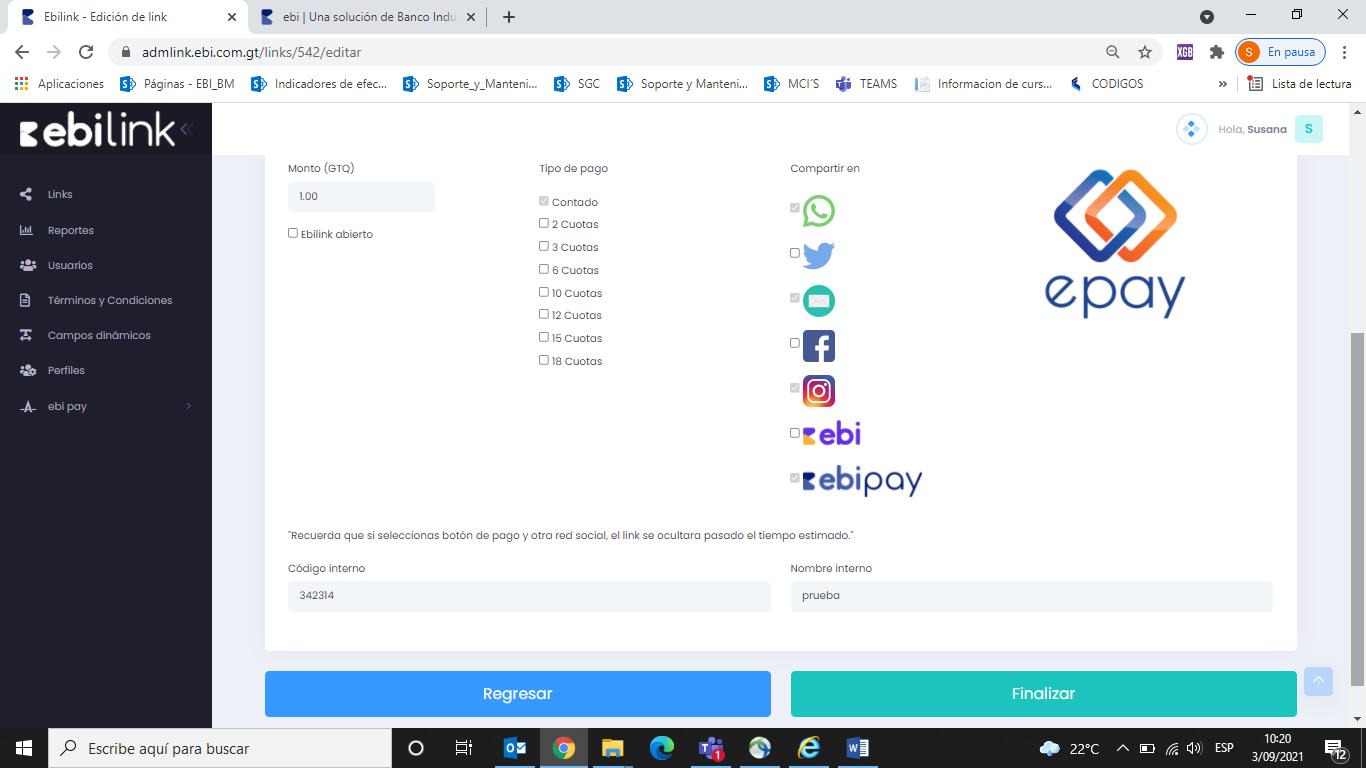Switch to the ebi Banco Industrial tab

tap(366, 17)
